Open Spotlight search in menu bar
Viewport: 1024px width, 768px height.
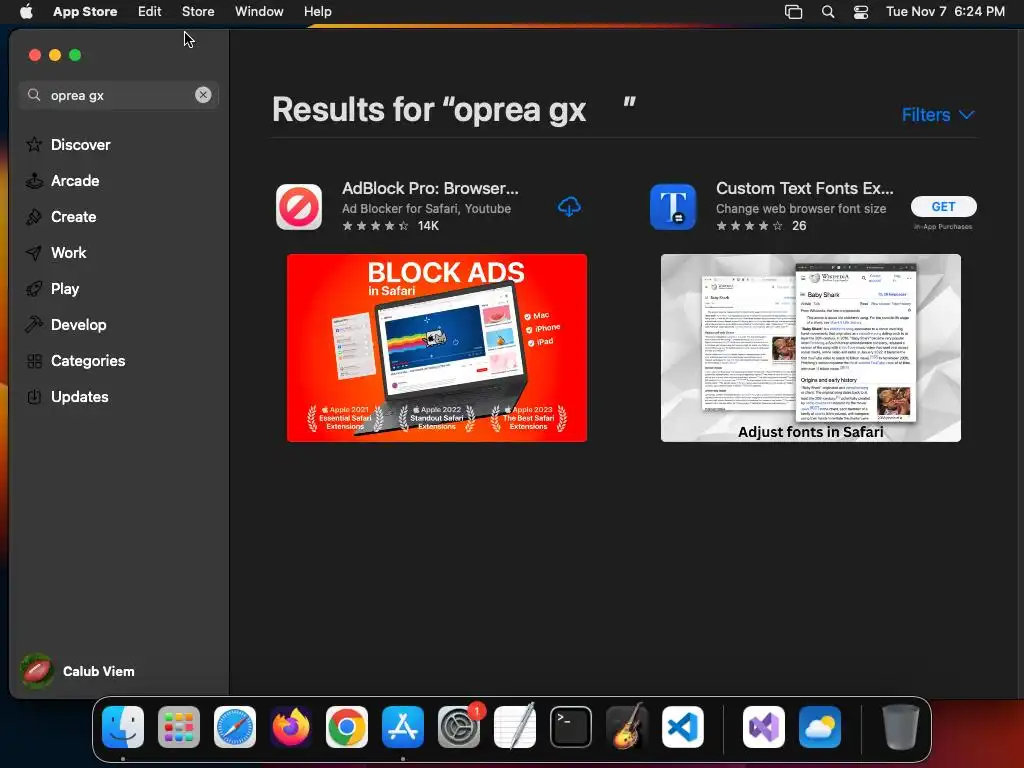pos(827,12)
